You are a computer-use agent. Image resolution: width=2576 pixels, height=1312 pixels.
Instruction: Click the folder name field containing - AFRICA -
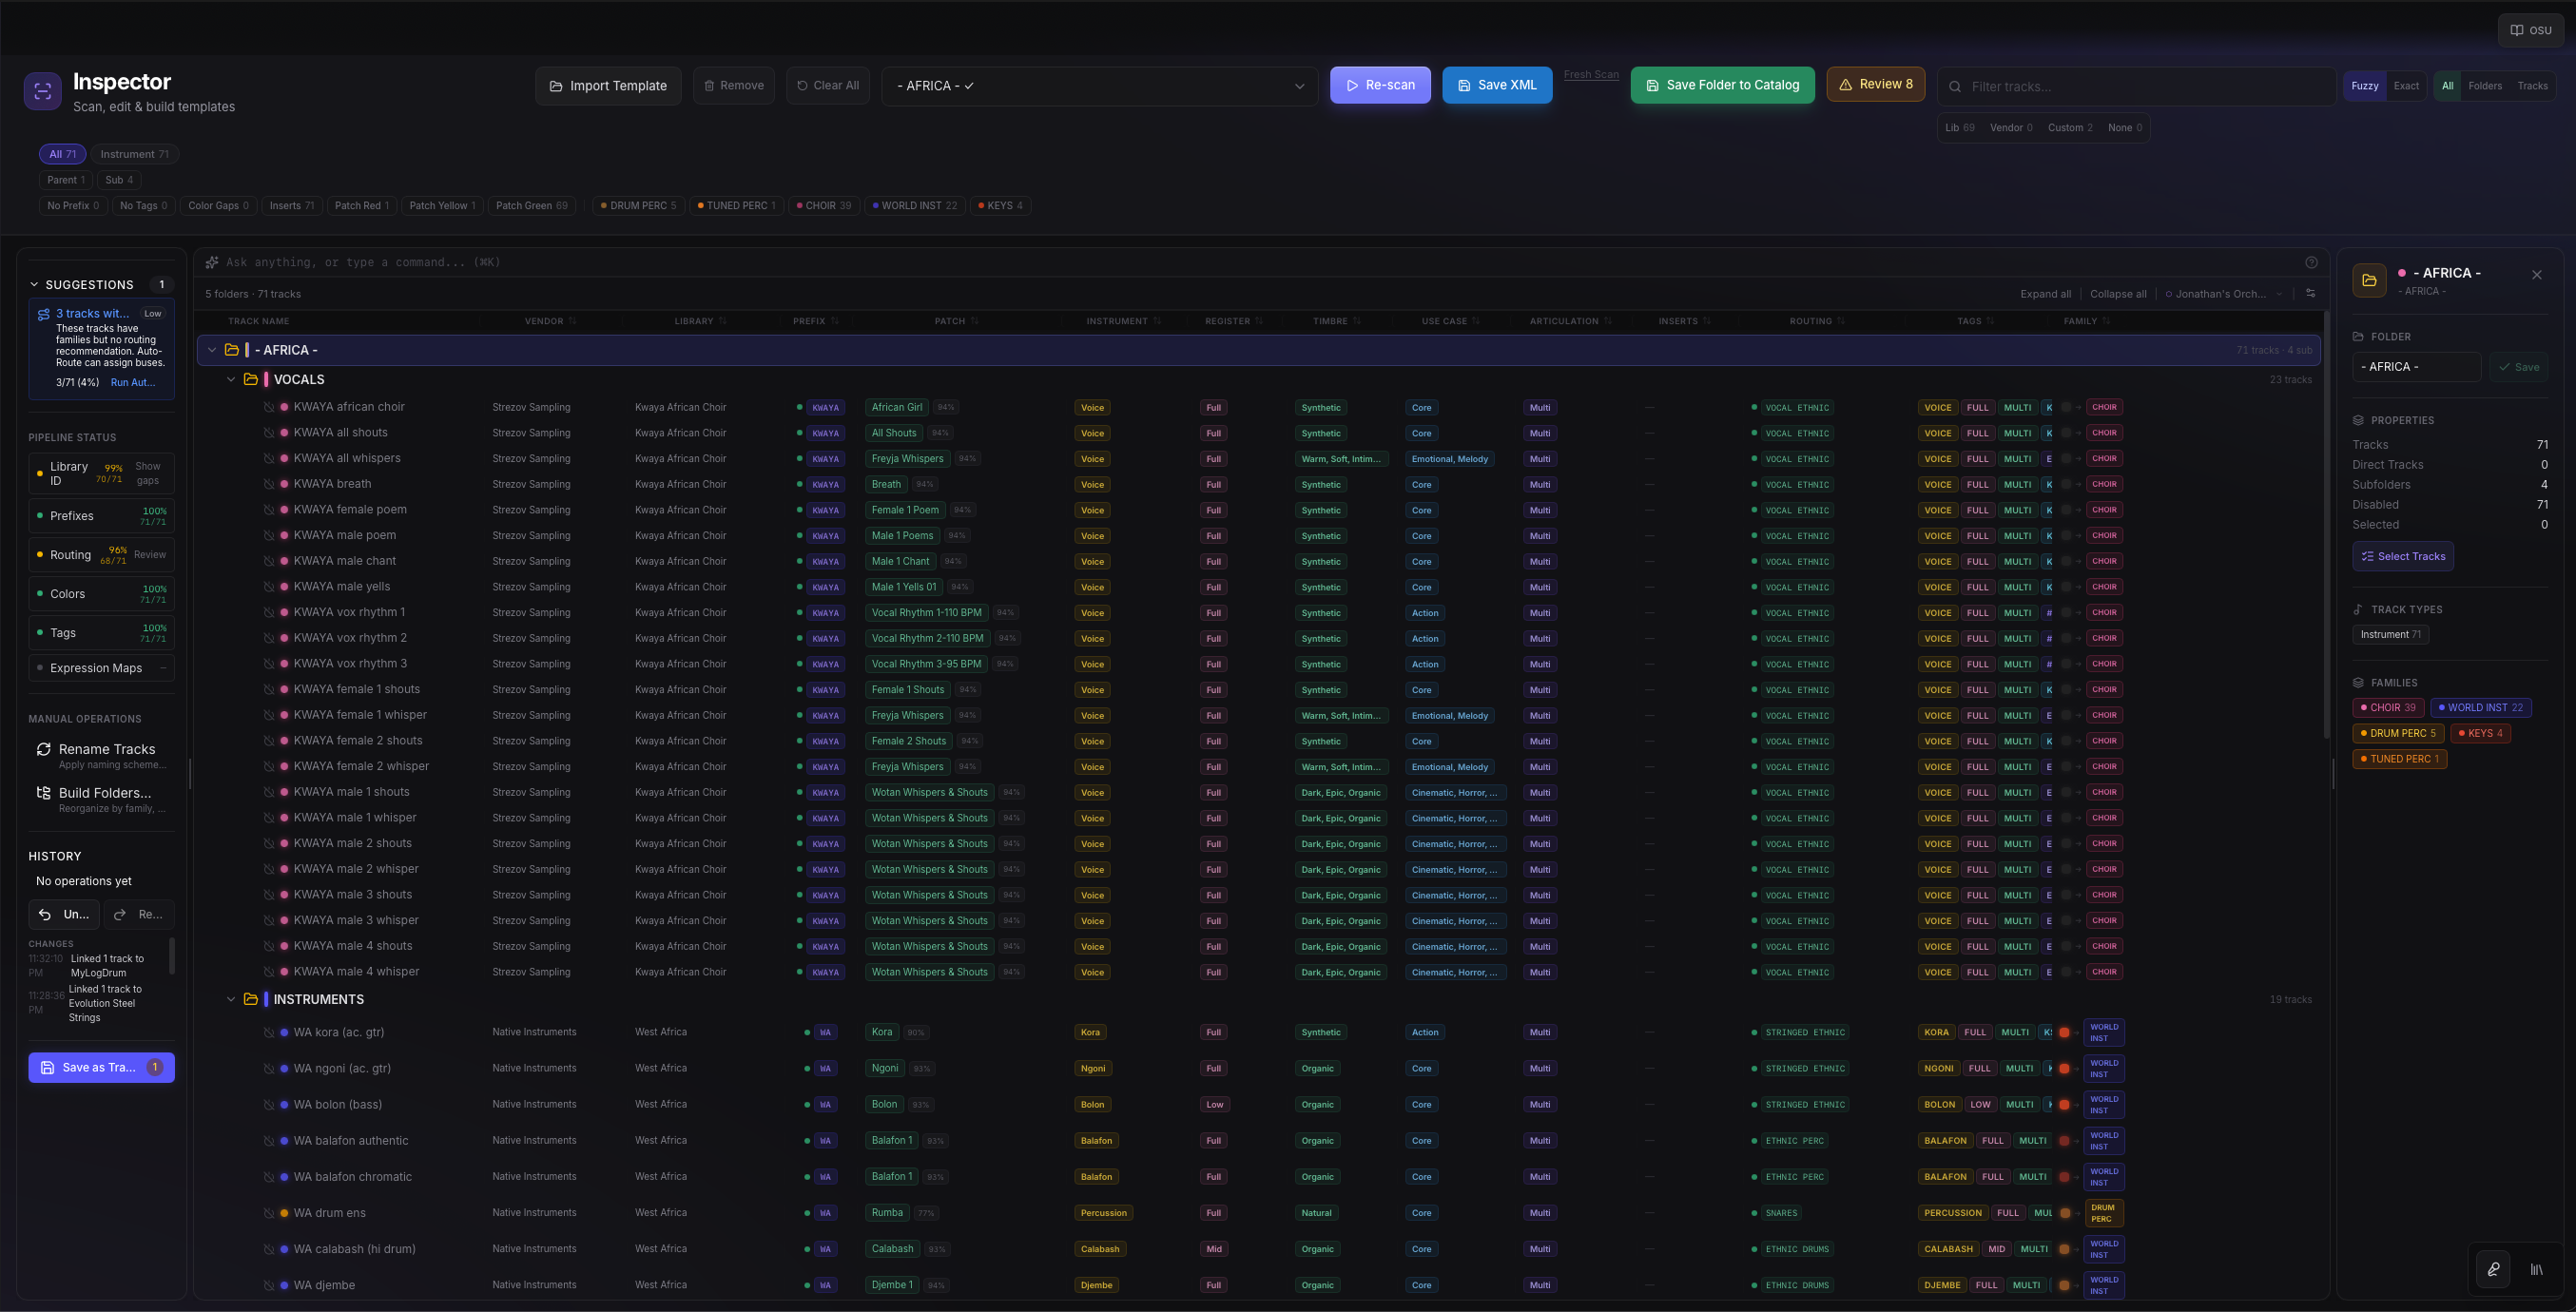tap(2416, 367)
